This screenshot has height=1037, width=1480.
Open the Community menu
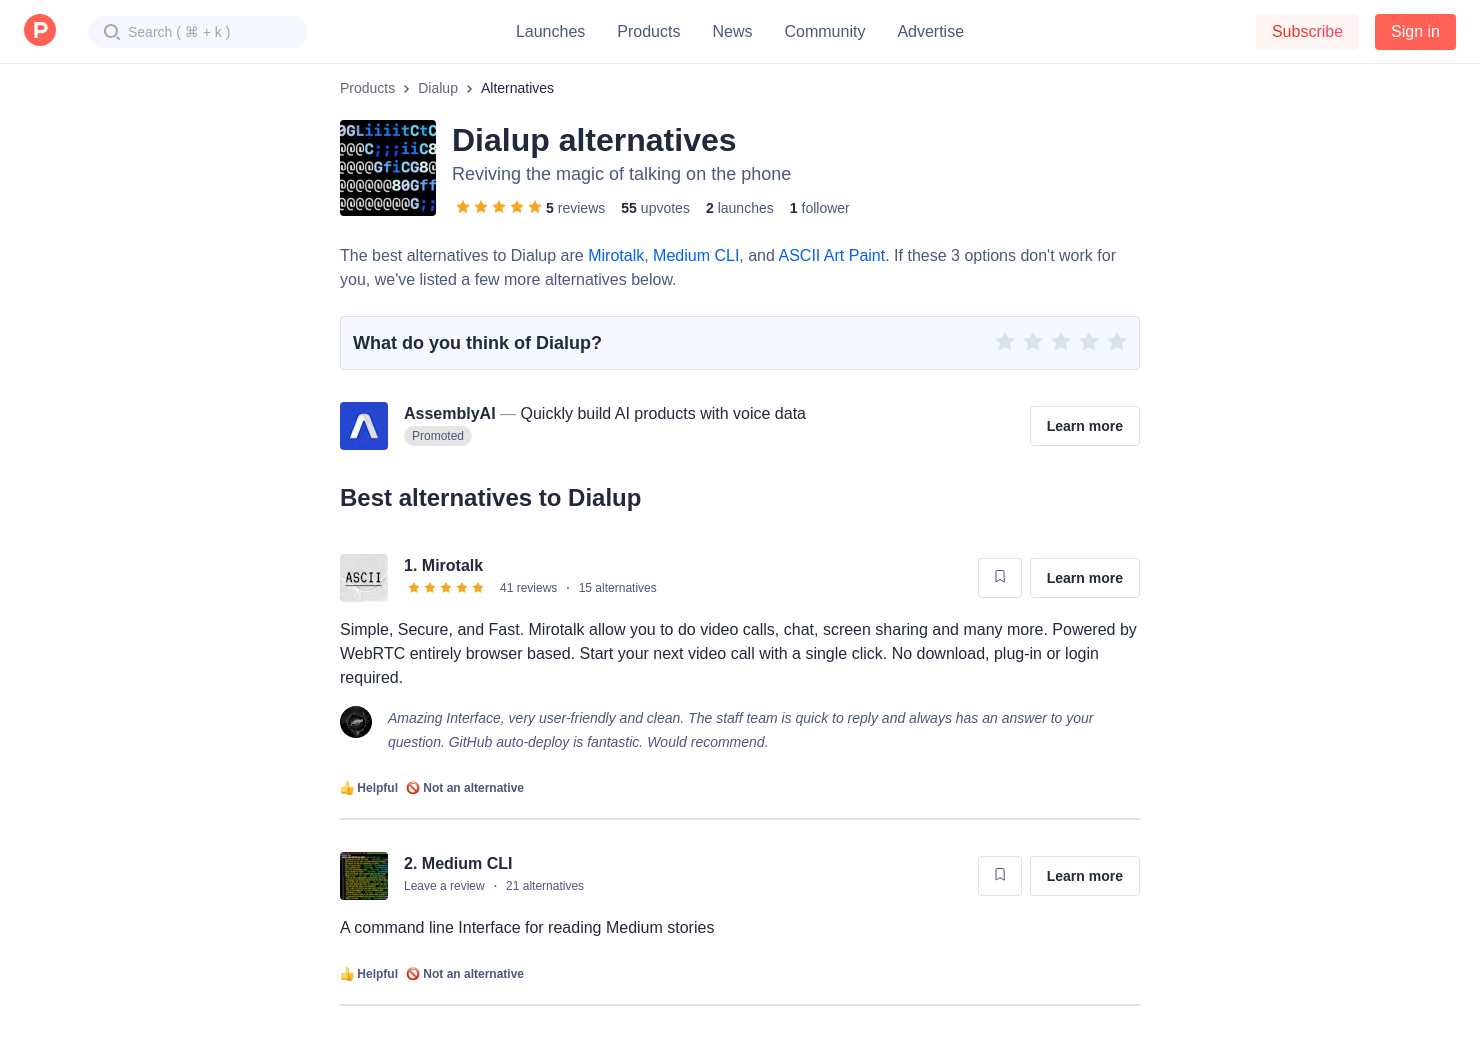(x=824, y=32)
